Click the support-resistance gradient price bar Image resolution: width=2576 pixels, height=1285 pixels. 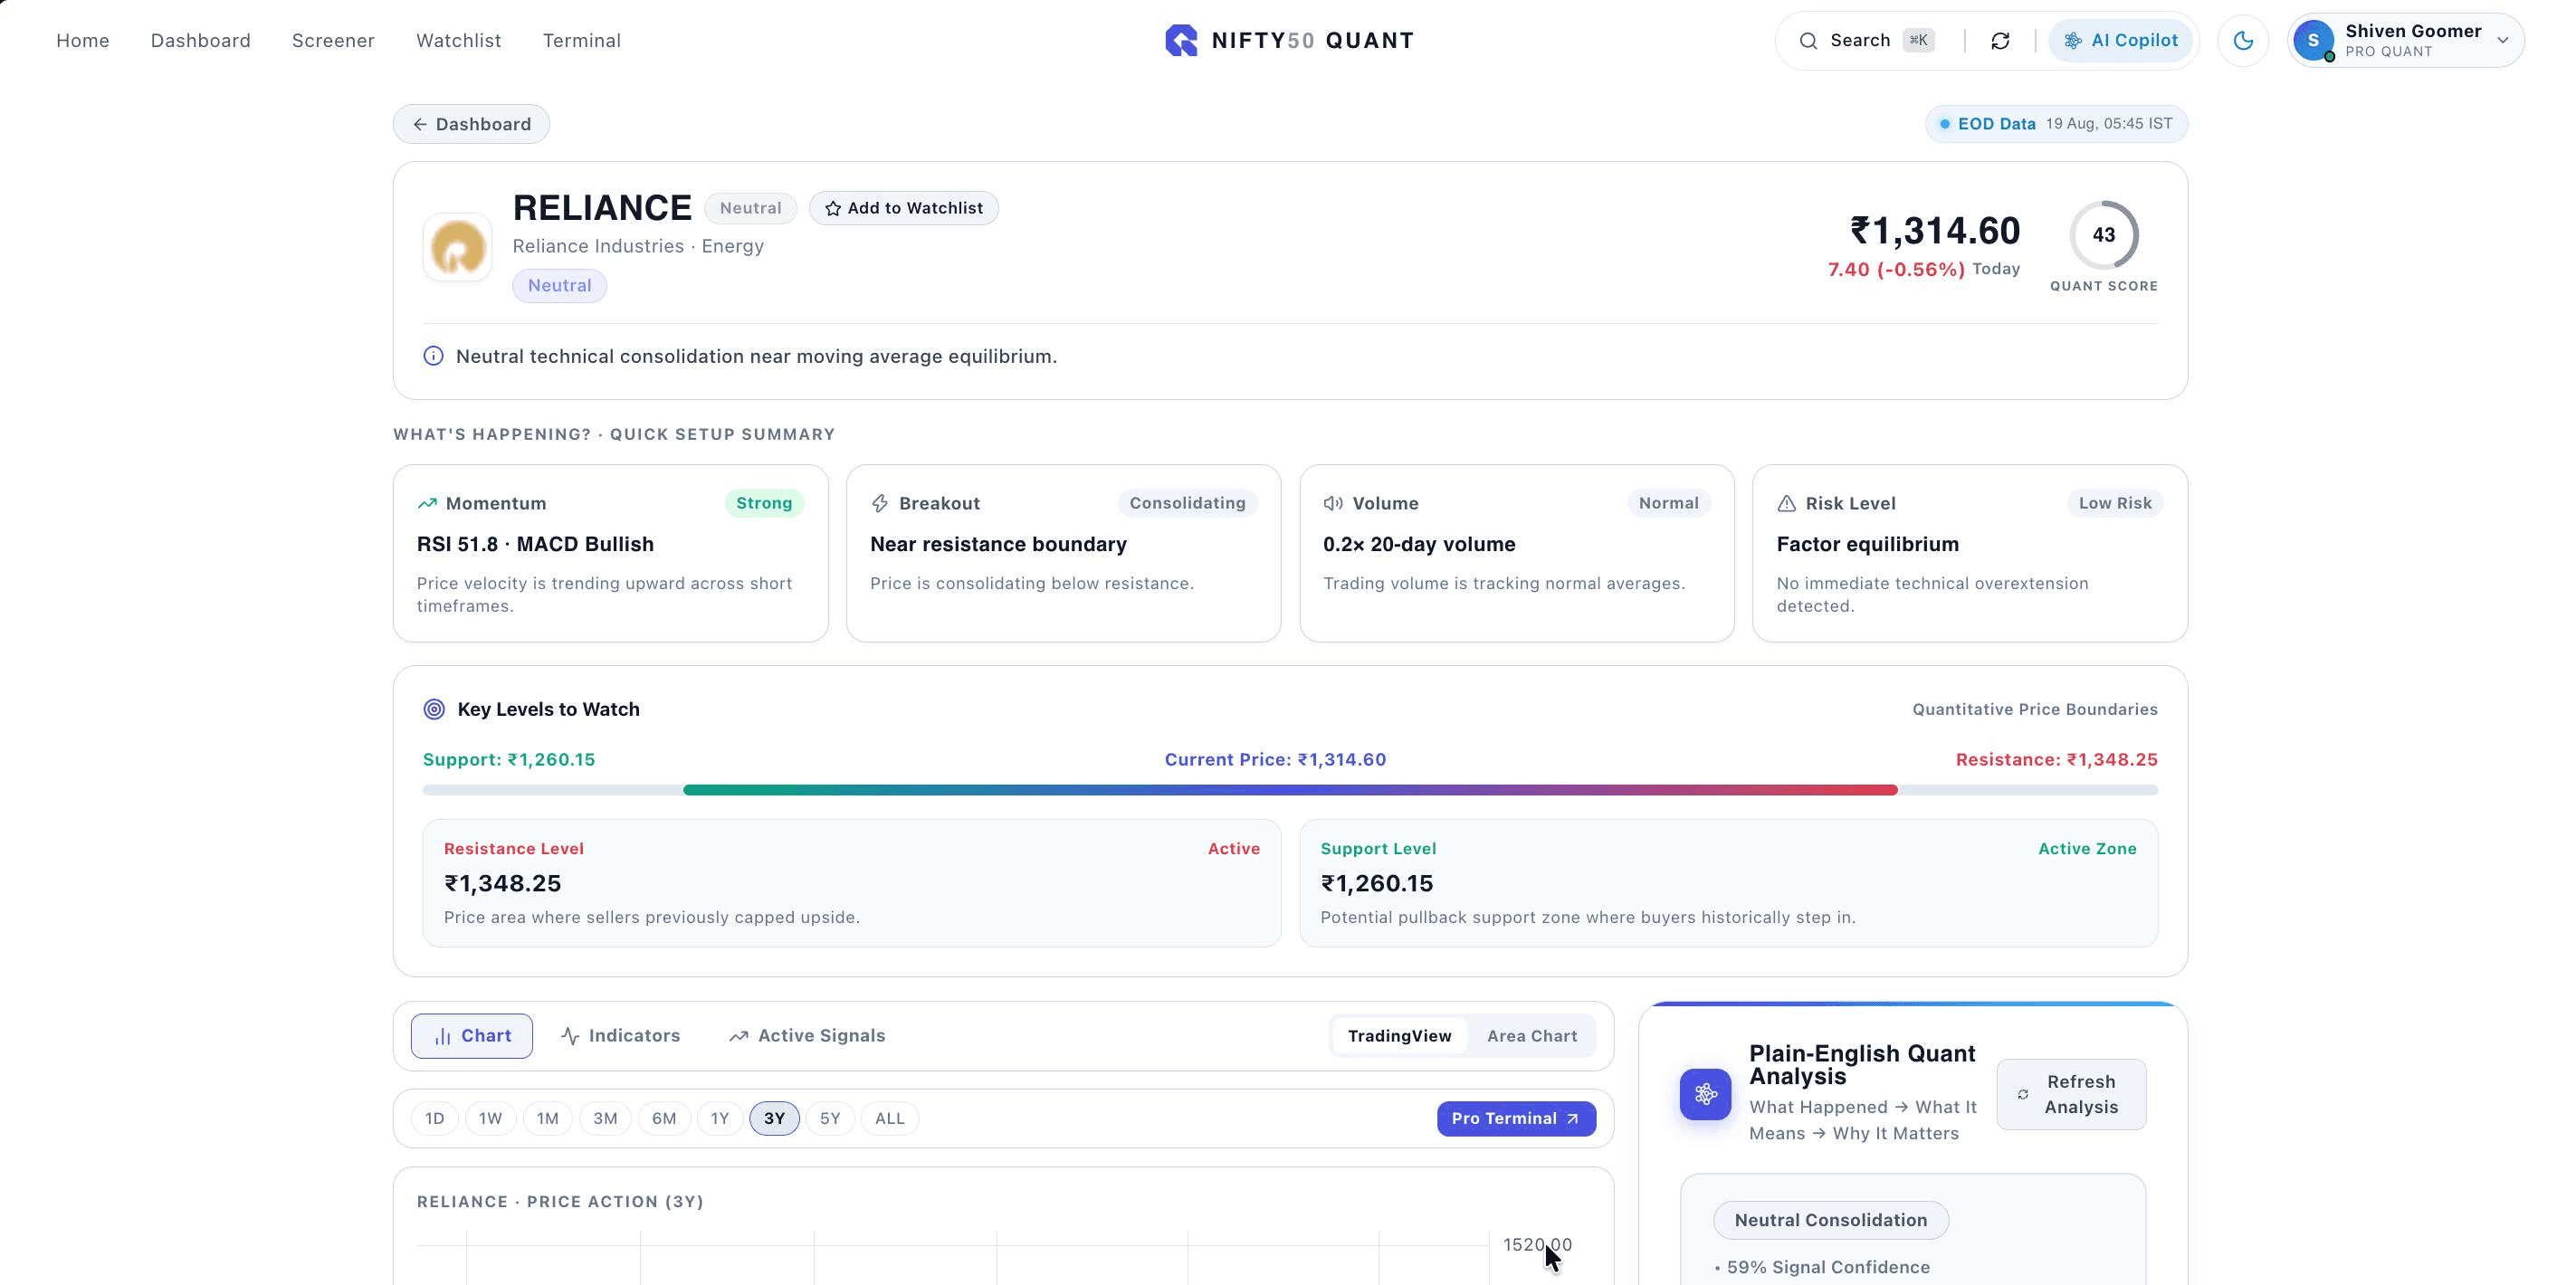(1290, 790)
